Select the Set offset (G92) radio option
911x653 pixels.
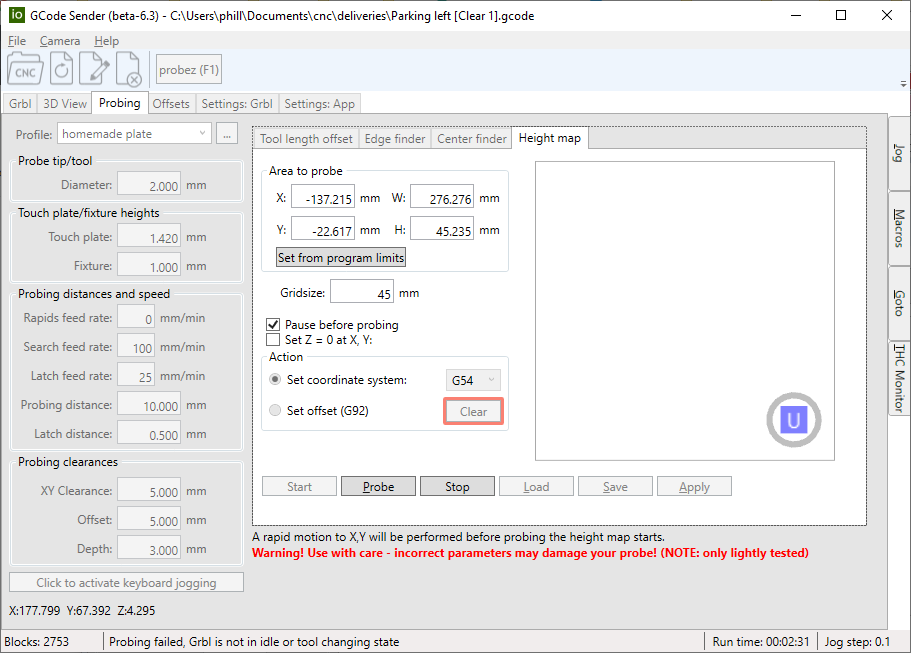pyautogui.click(x=276, y=411)
